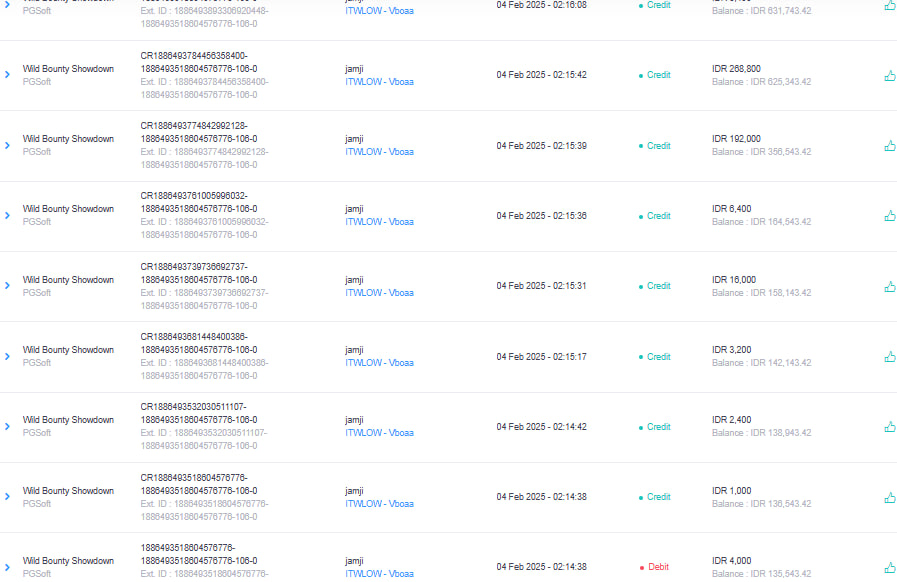
Task: Open ITWLOW - Vboaa link in 02:14:42 row
Action: (379, 433)
